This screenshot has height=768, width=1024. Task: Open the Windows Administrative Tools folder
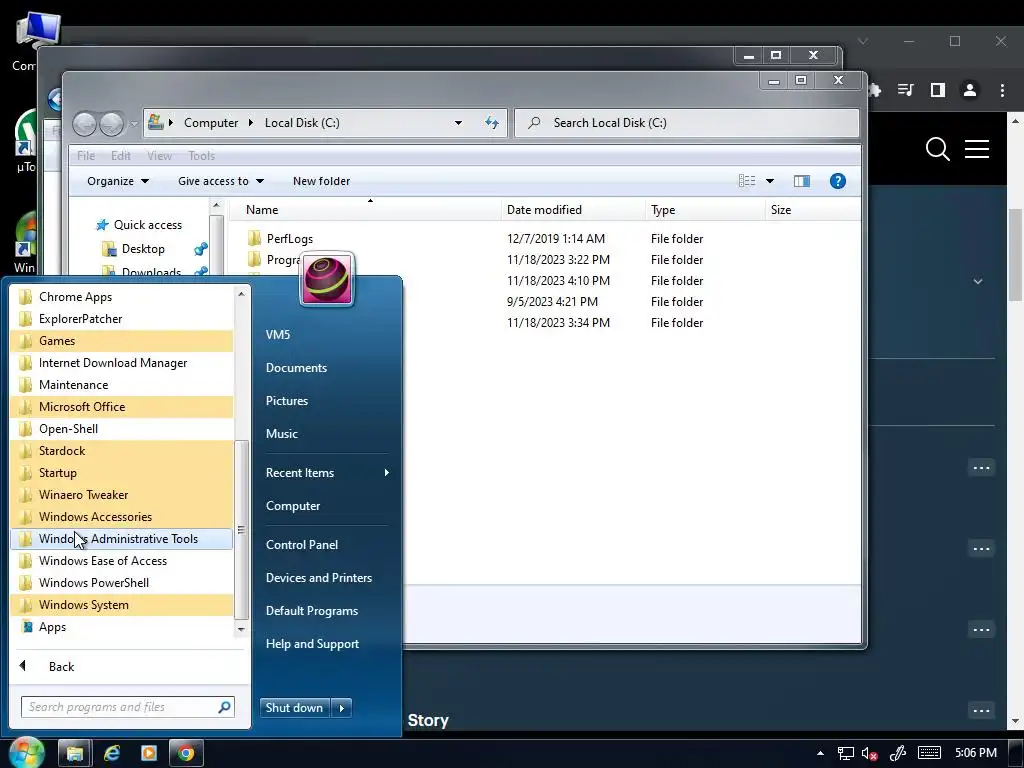121,539
